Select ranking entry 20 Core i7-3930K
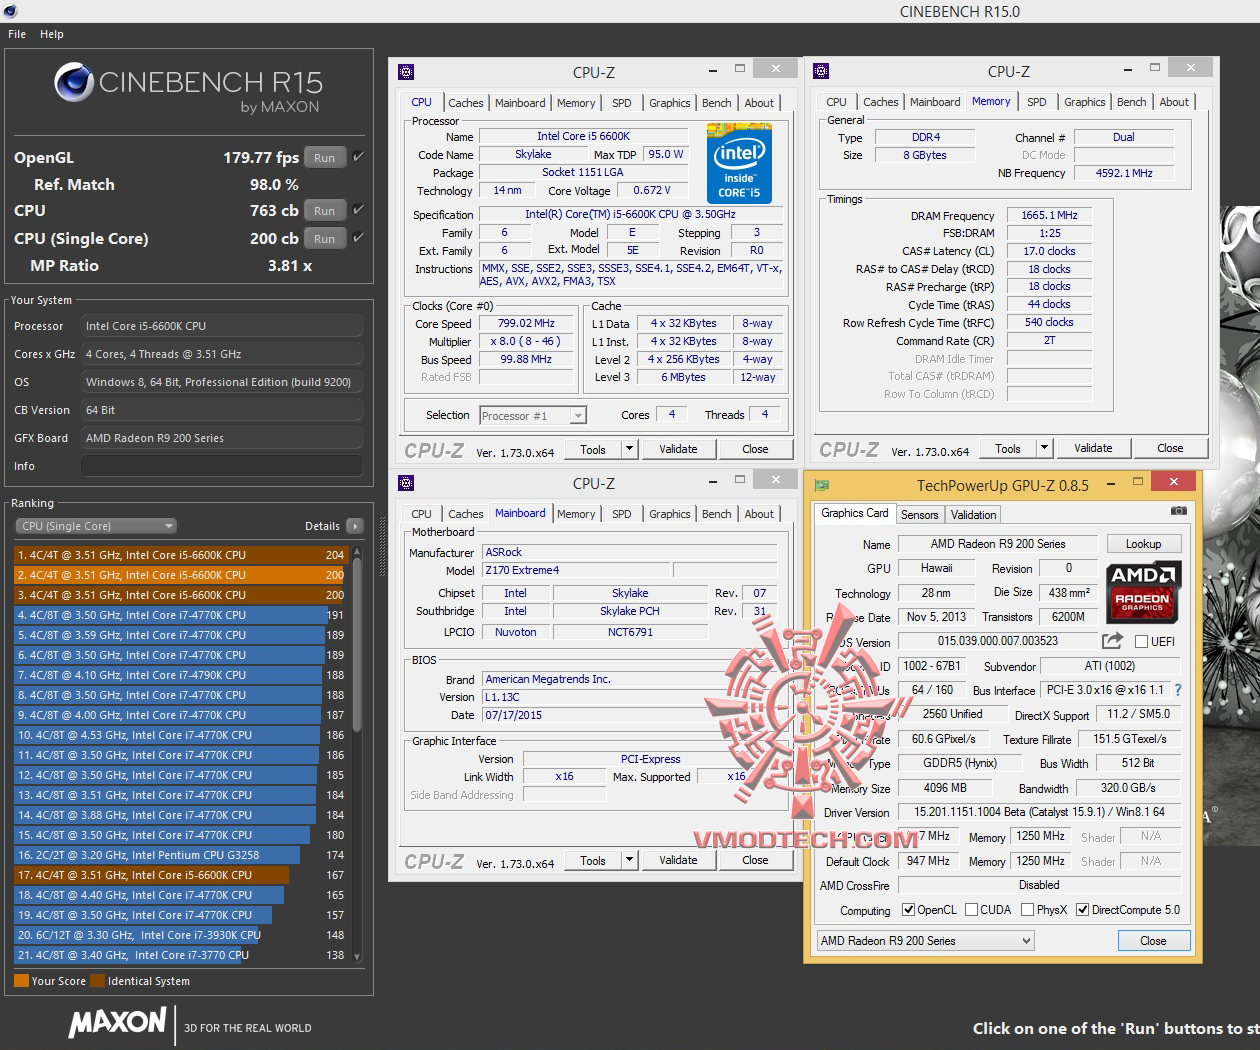The image size is (1260, 1050). 180,935
